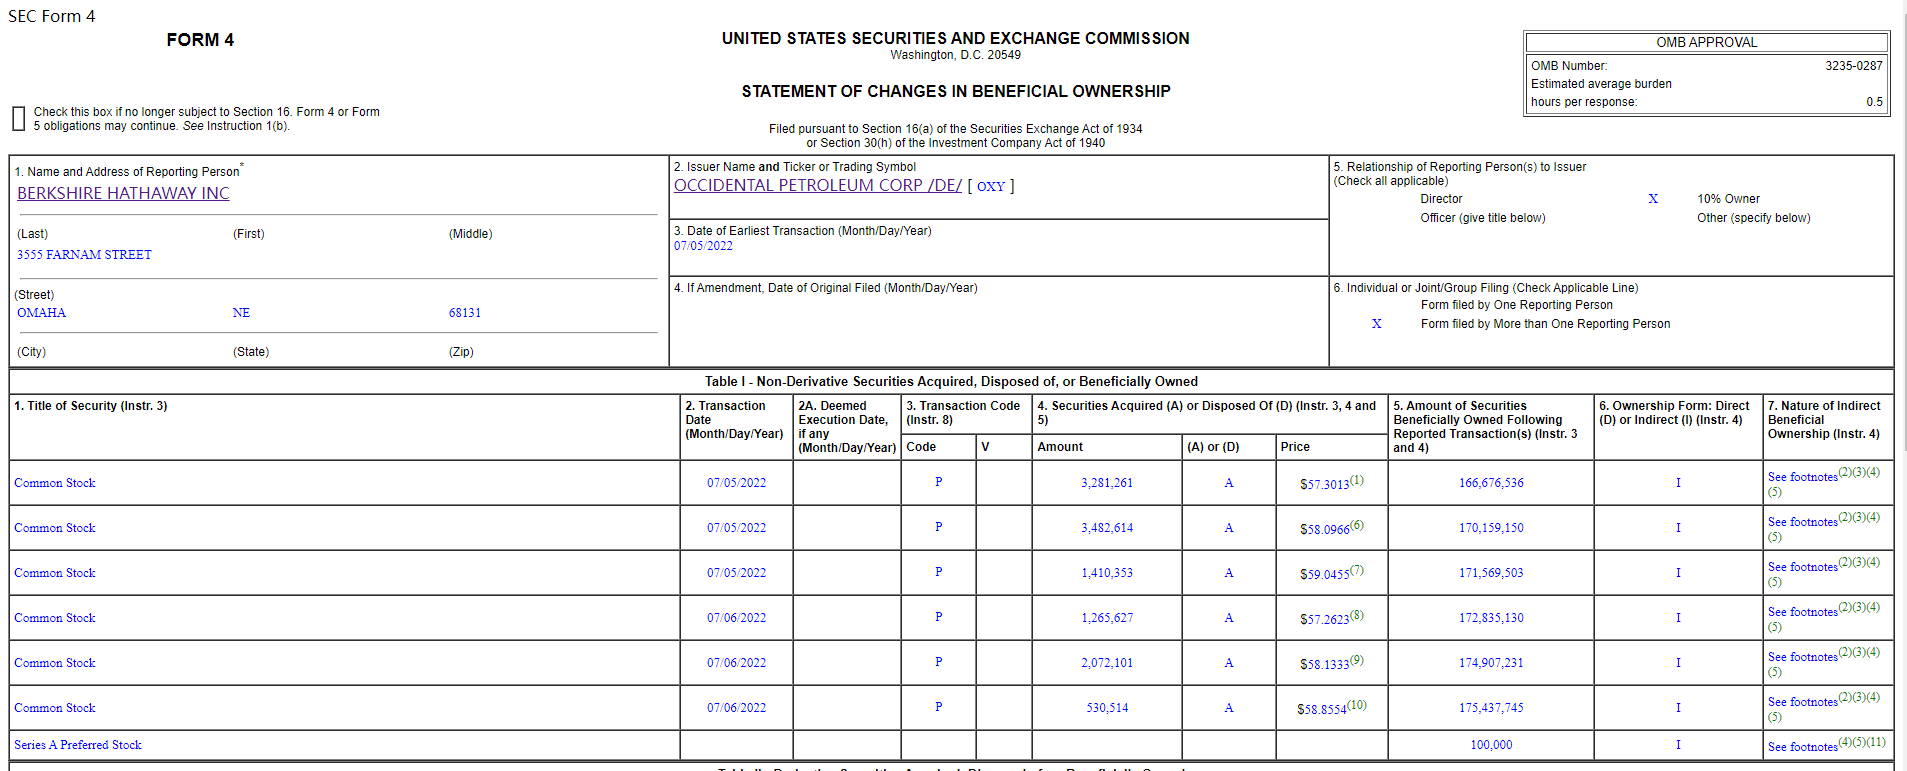Click transaction code 'P' in the 1,410,353 row
Screen dimensions: 1907x771
(x=938, y=572)
